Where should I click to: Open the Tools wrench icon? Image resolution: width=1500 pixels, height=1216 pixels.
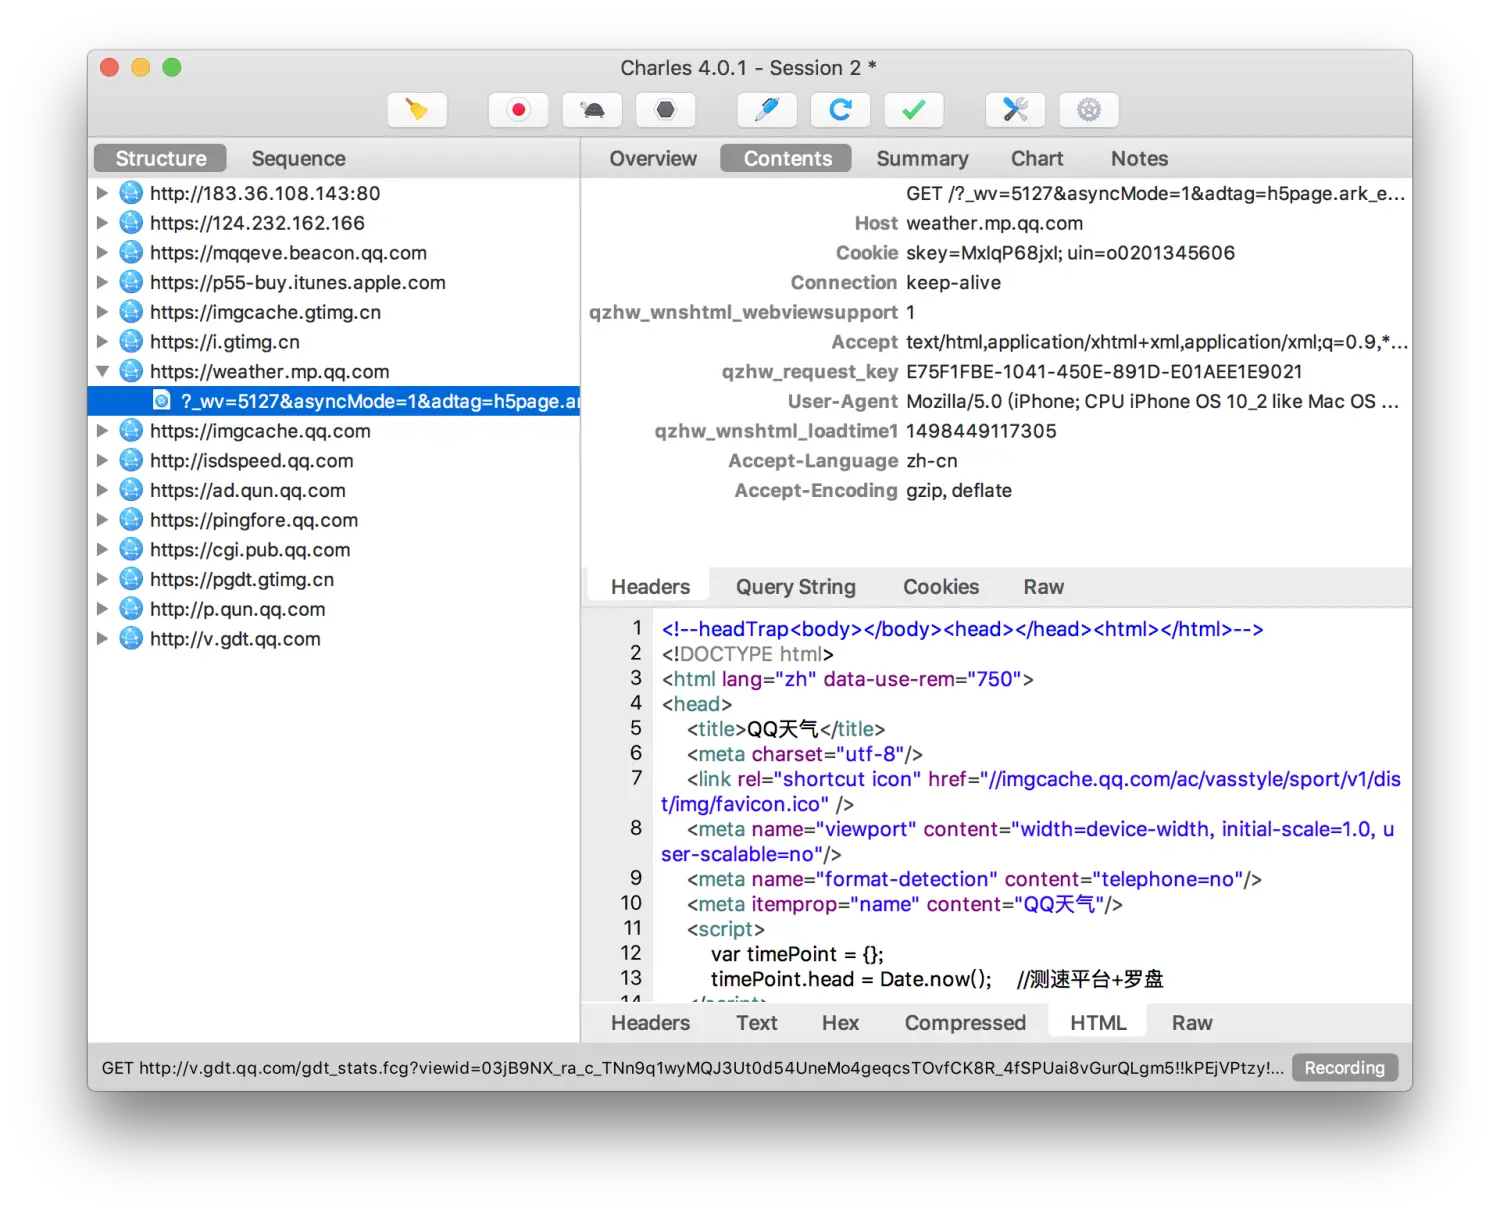tap(1015, 110)
